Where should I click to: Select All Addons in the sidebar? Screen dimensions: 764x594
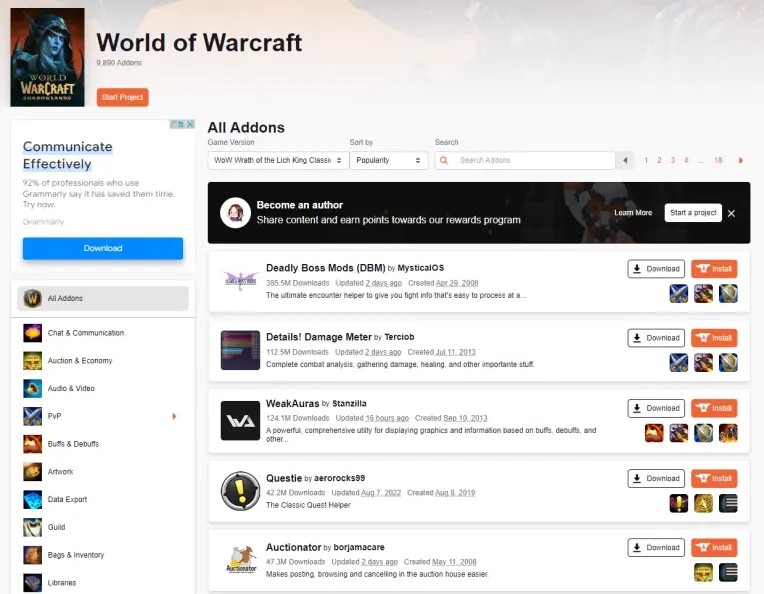pyautogui.click(x=103, y=298)
